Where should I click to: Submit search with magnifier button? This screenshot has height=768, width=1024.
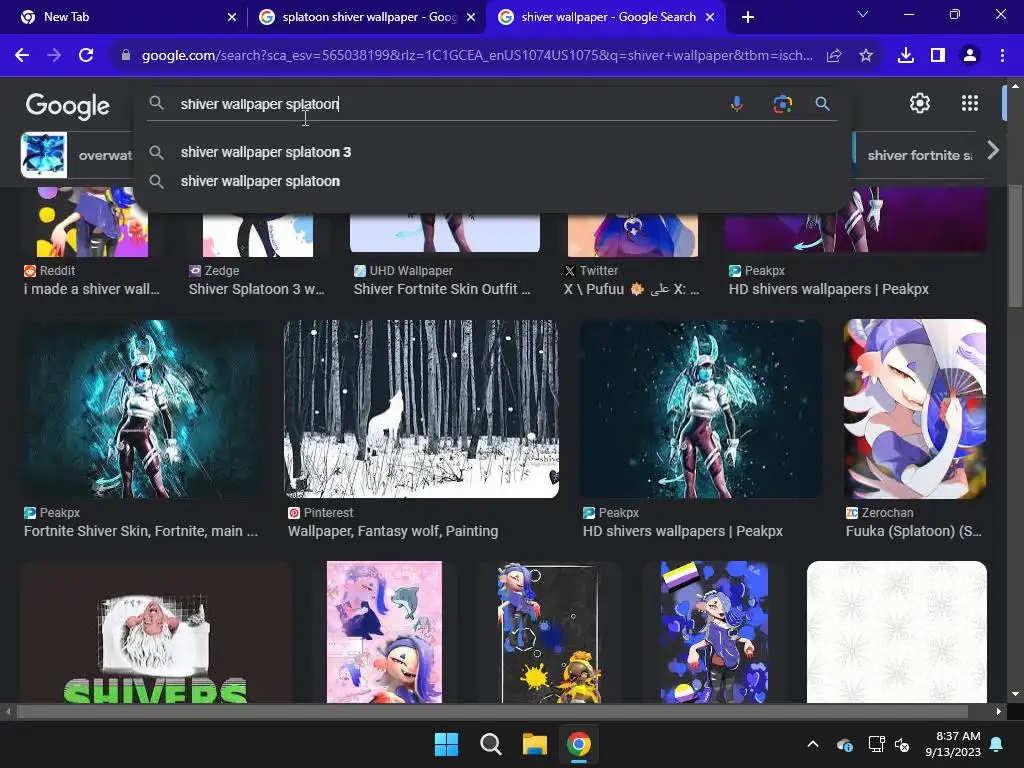(822, 104)
